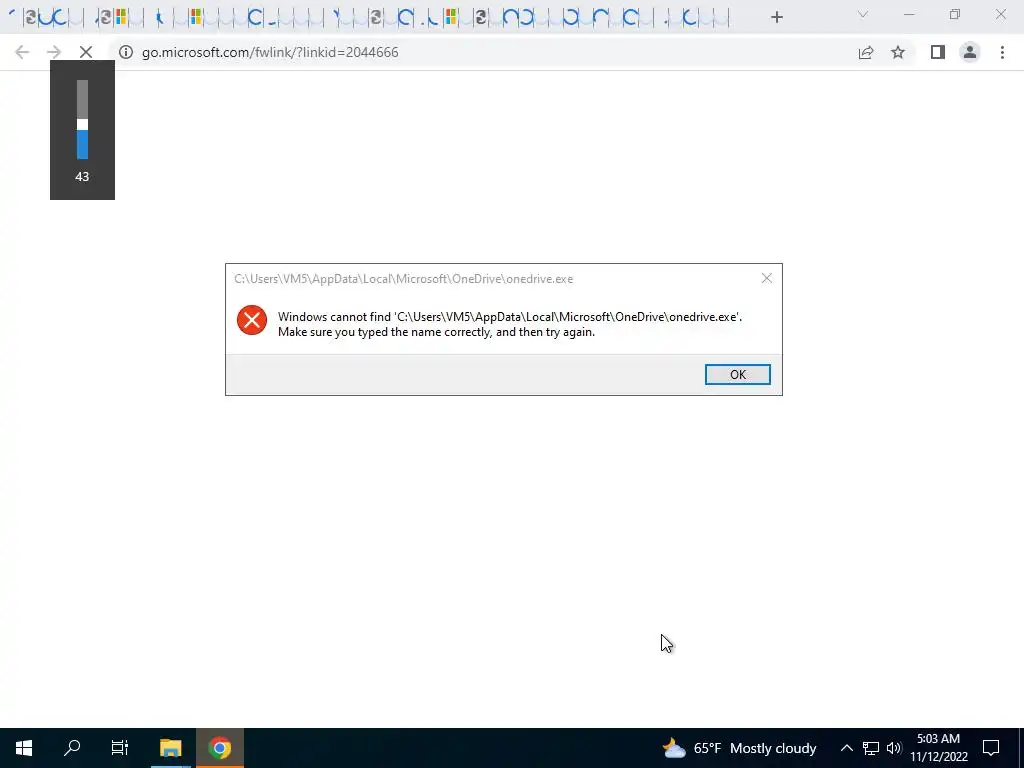1024x768 pixels.
Task: Open File Explorer from the taskbar
Action: click(x=170, y=748)
